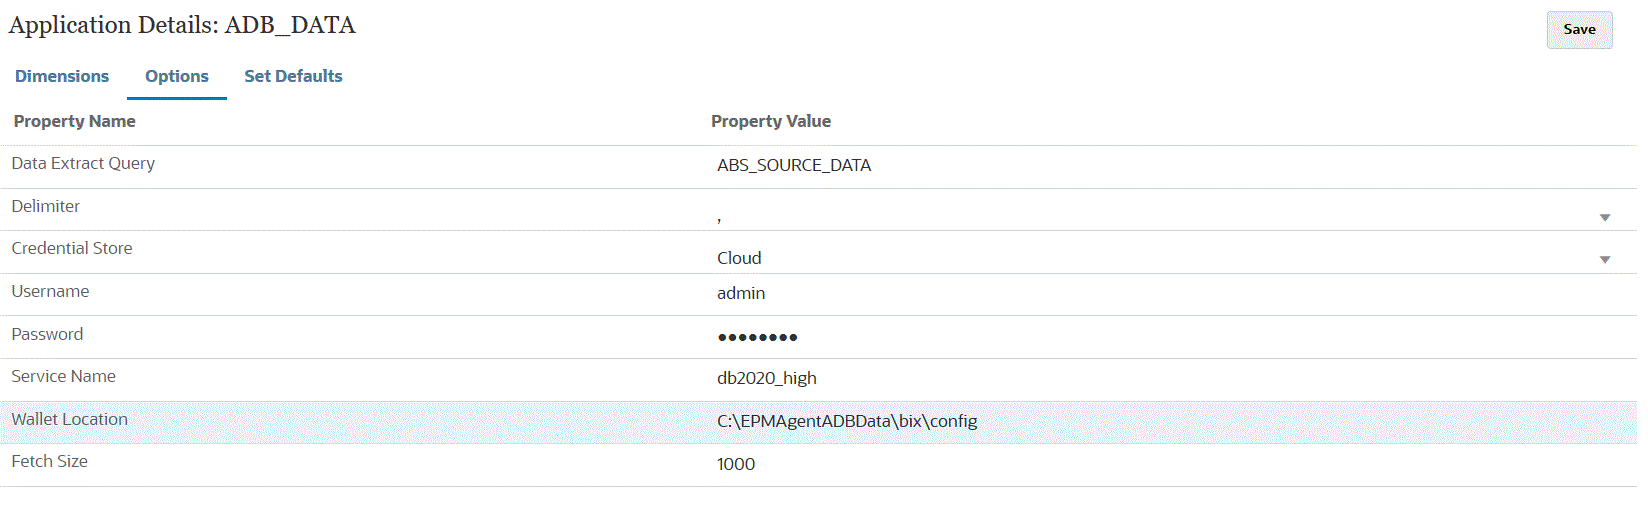Select the Wallet Location property label
Image resolution: width=1648 pixels, height=527 pixels.
70,419
